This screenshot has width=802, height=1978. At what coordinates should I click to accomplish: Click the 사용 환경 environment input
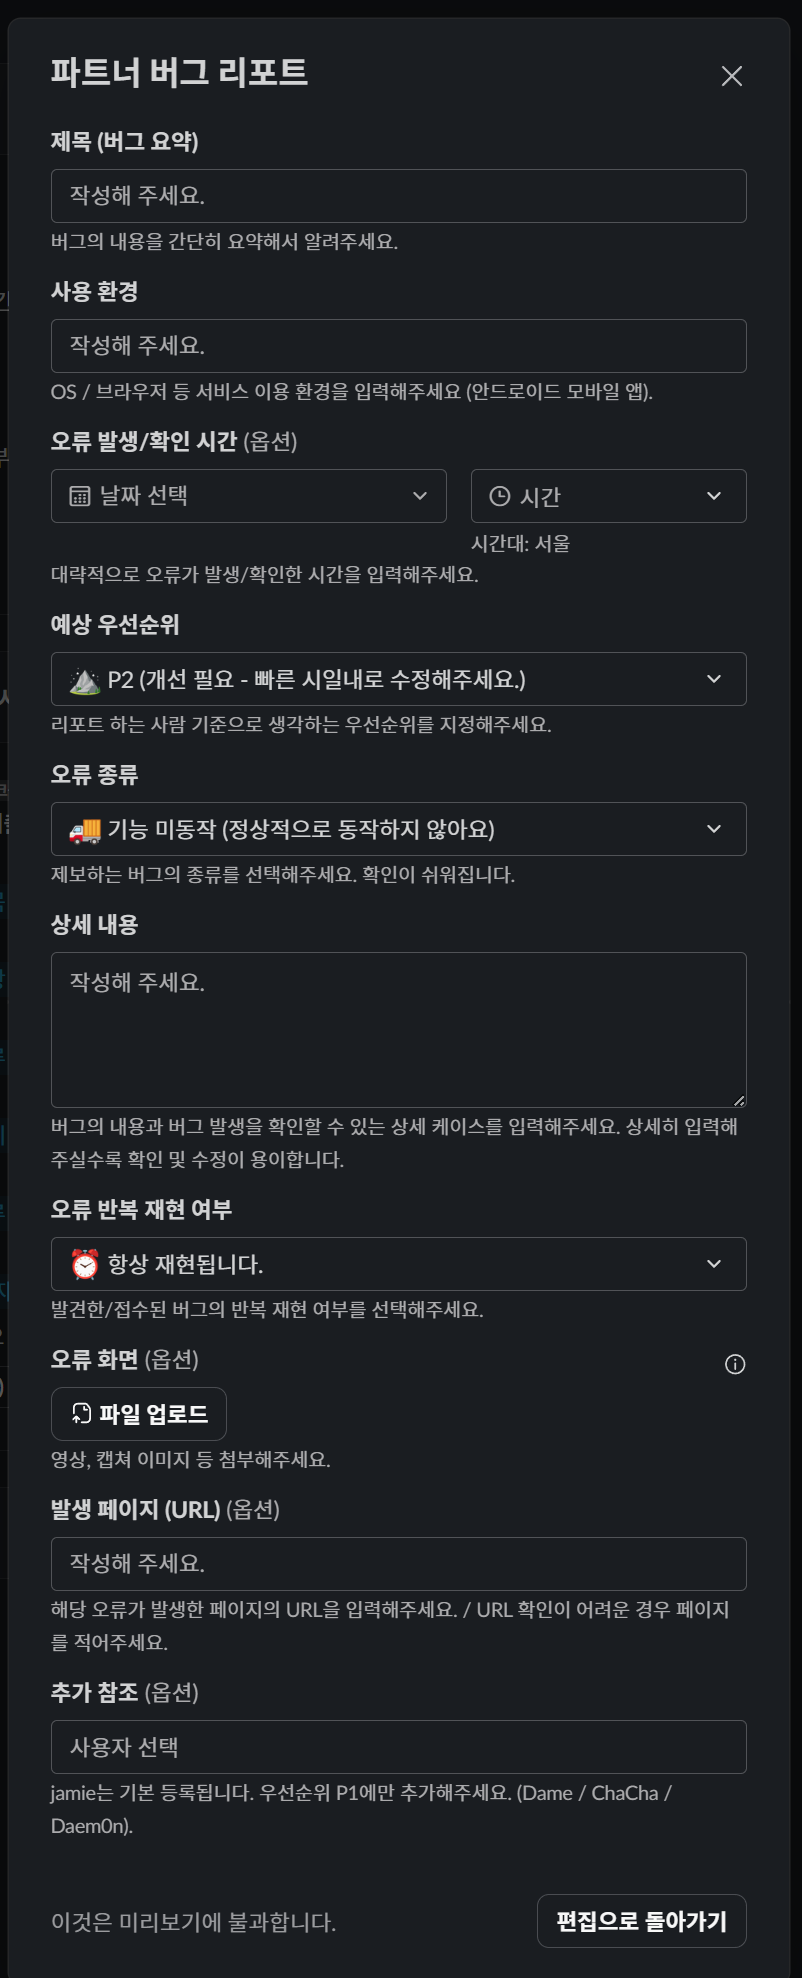pos(398,345)
